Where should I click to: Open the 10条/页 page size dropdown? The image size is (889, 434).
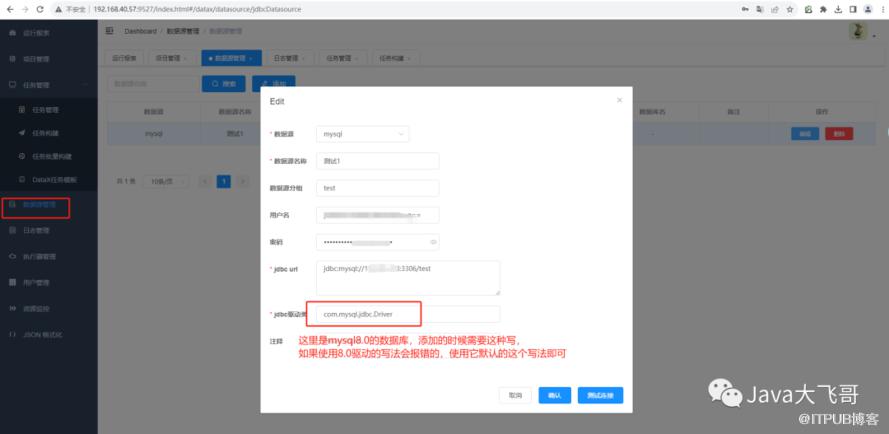[166, 182]
